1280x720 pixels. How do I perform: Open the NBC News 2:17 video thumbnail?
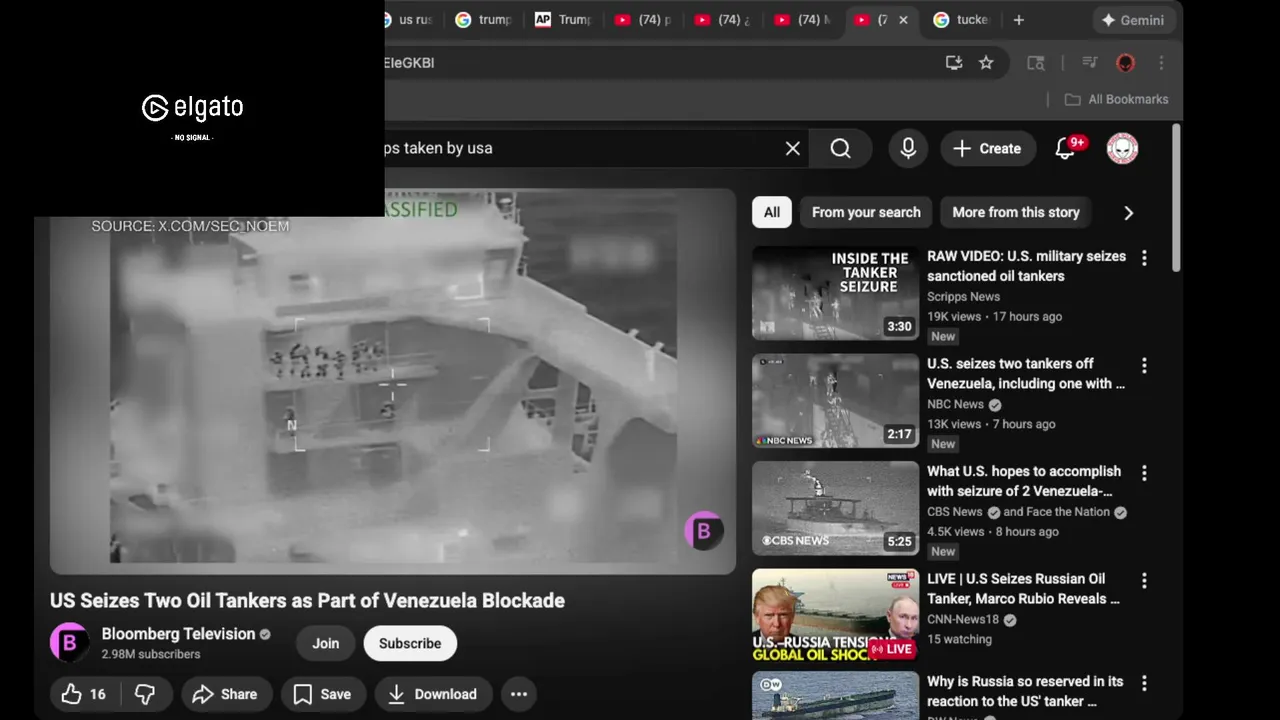click(x=835, y=400)
